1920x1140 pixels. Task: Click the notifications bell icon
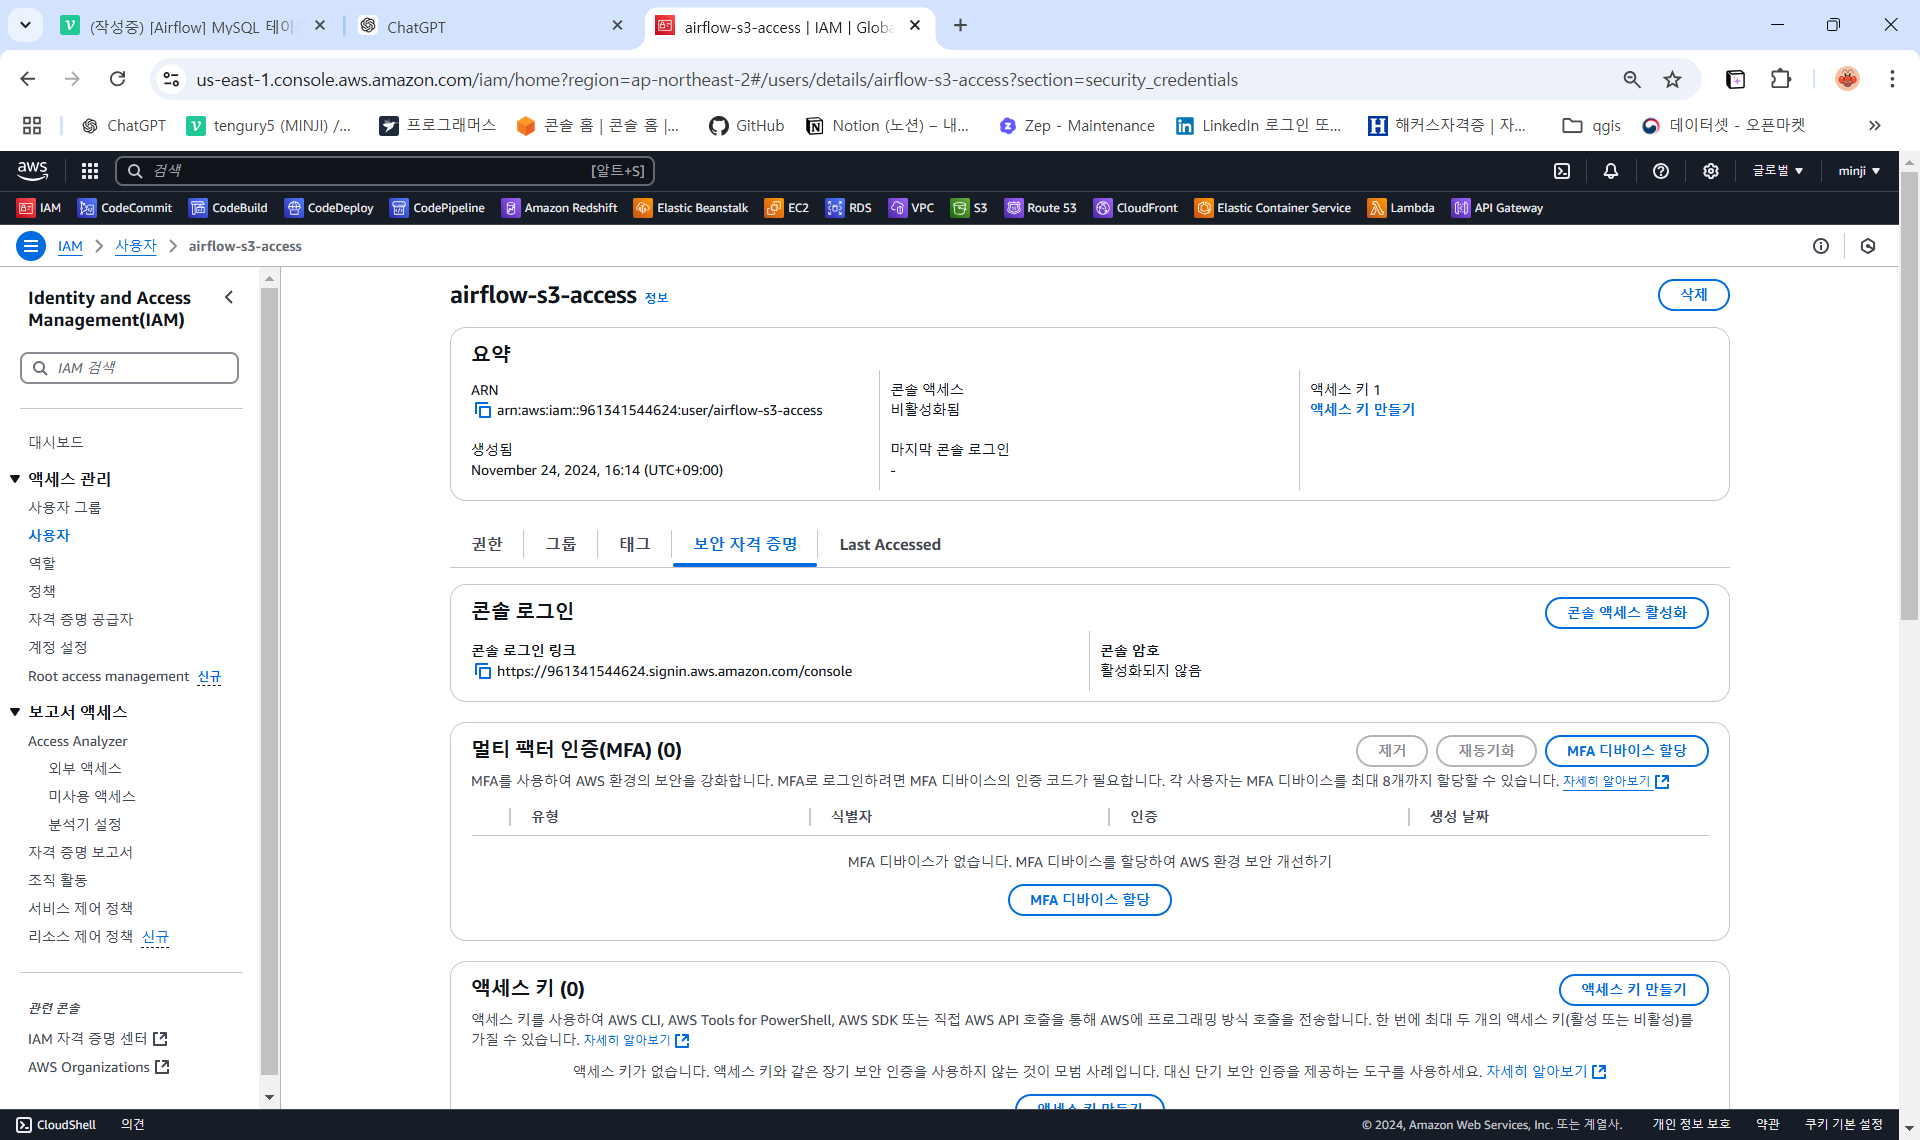pyautogui.click(x=1611, y=171)
